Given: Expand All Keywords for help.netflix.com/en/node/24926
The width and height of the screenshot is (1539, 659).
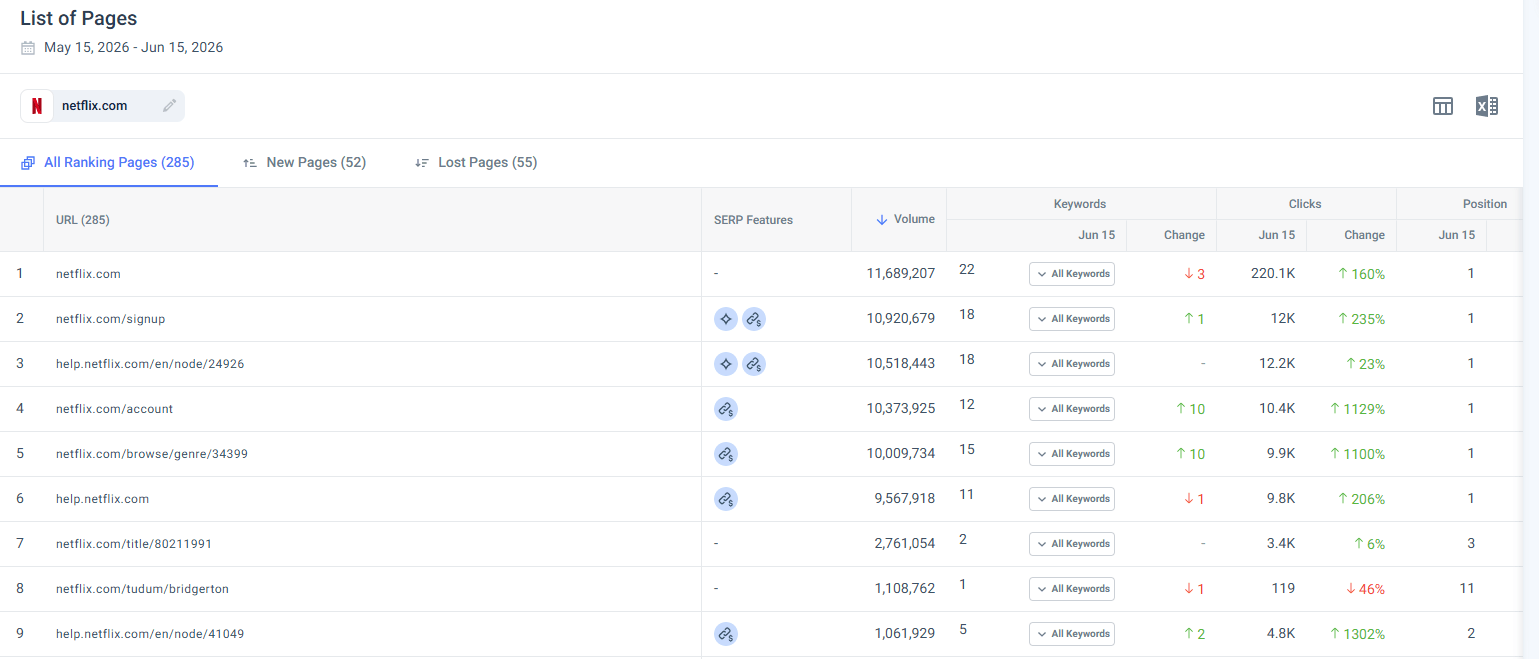Looking at the screenshot, I should tap(1072, 364).
